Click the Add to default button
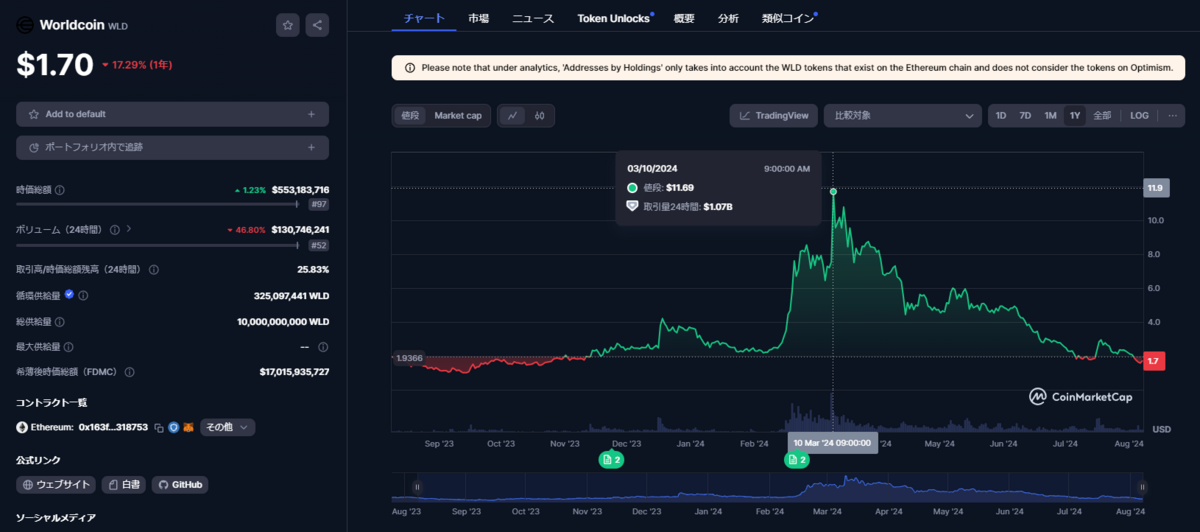Screen dimensions: 1200x532 pos(172,114)
